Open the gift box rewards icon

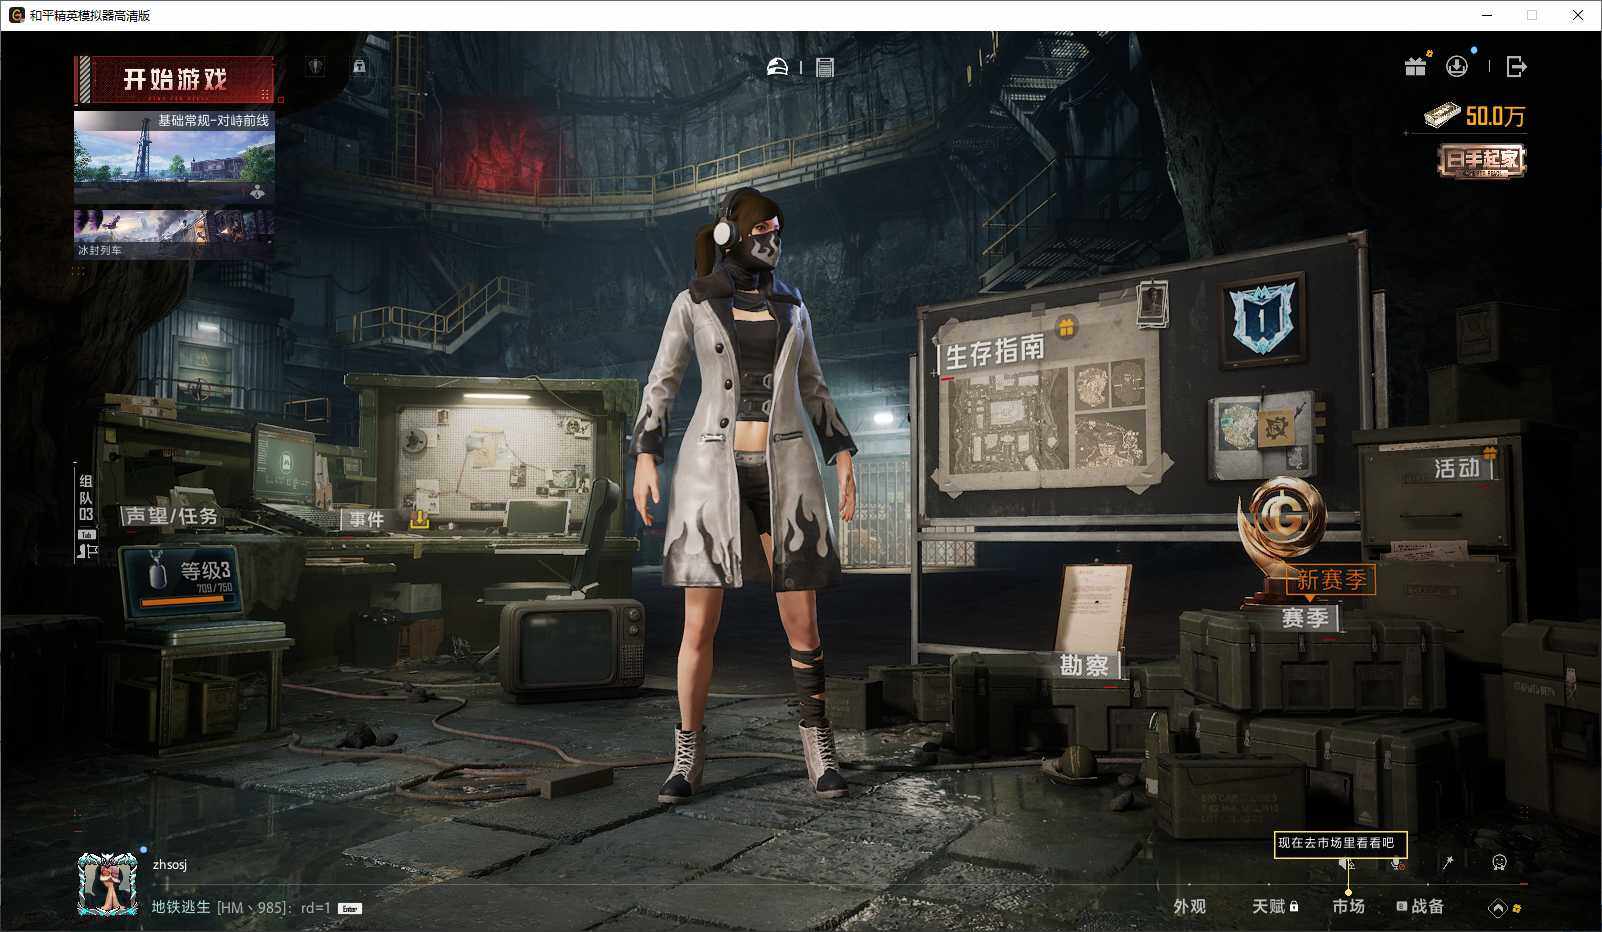pyautogui.click(x=1415, y=66)
